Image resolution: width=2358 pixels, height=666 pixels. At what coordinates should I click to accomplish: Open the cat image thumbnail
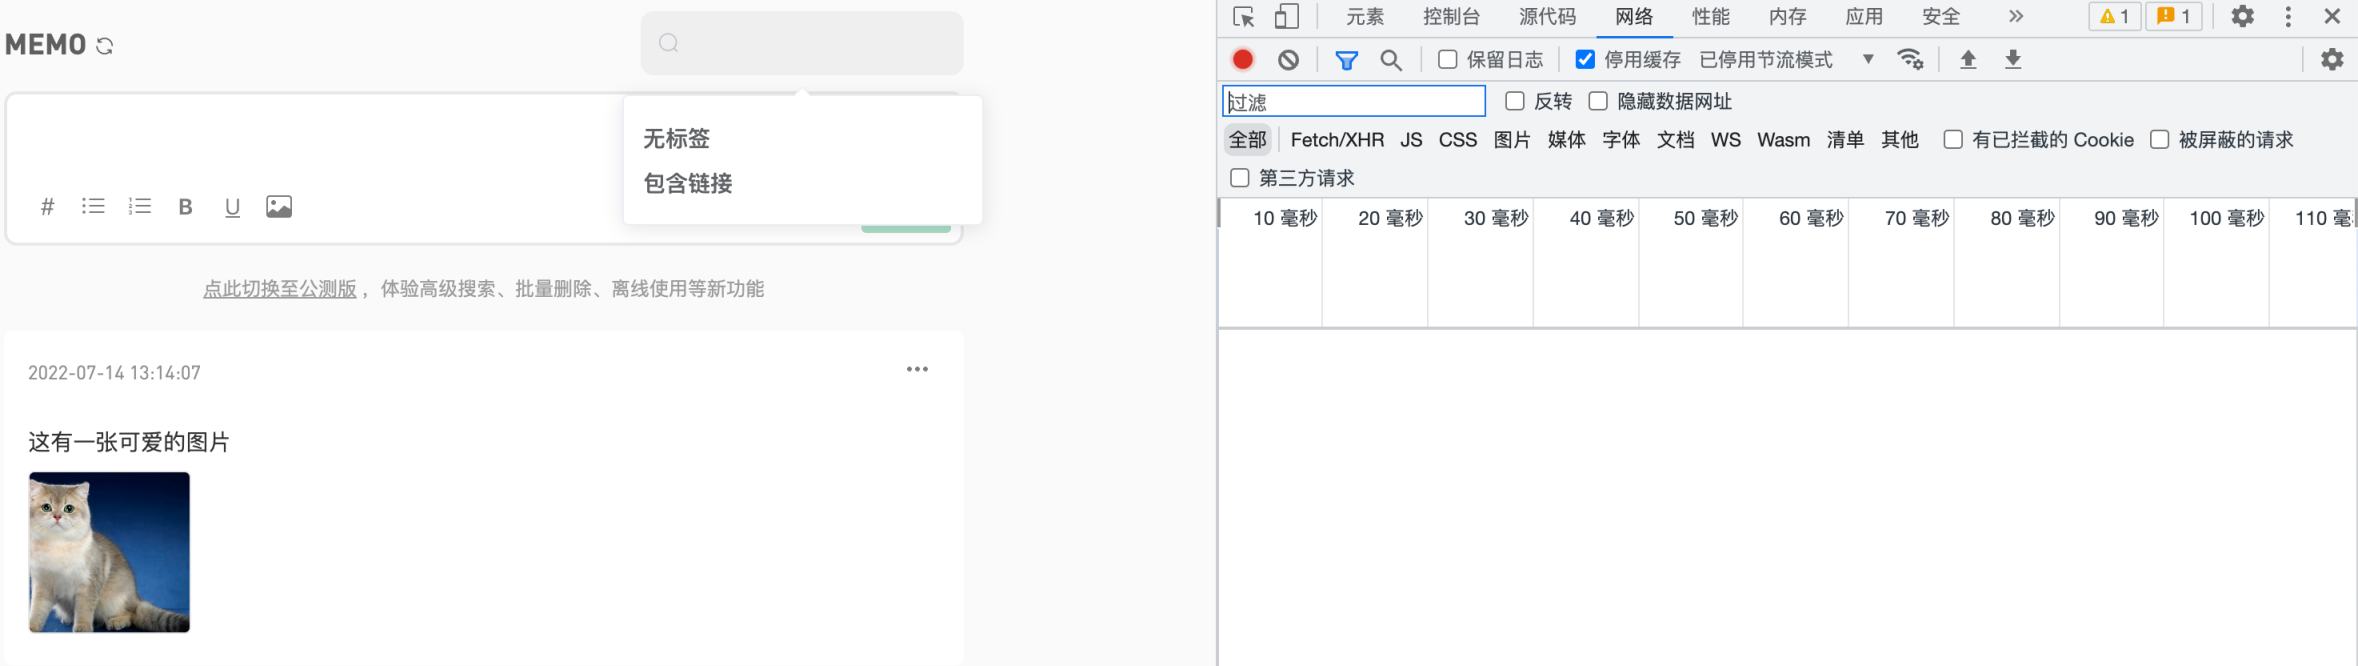[x=109, y=552]
